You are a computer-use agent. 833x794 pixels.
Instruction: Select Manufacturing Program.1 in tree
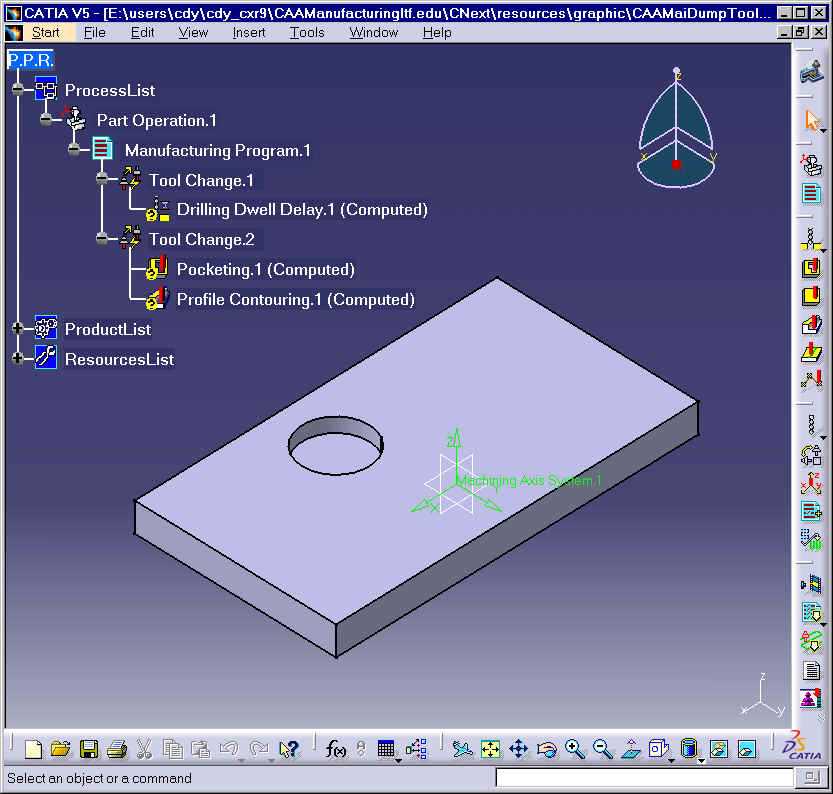pos(217,150)
